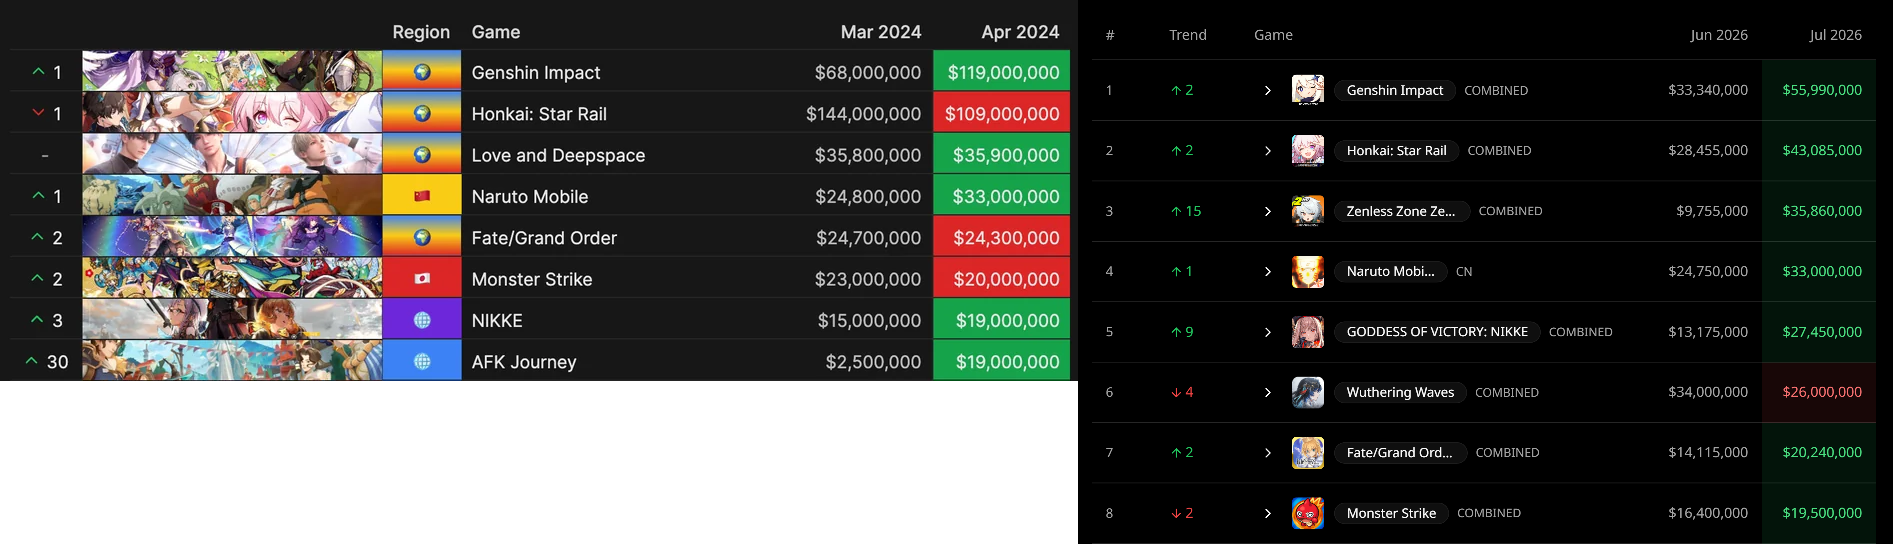Click the Genshin Impact app icon in right table
This screenshot has width=1894, height=544.
(x=1308, y=90)
